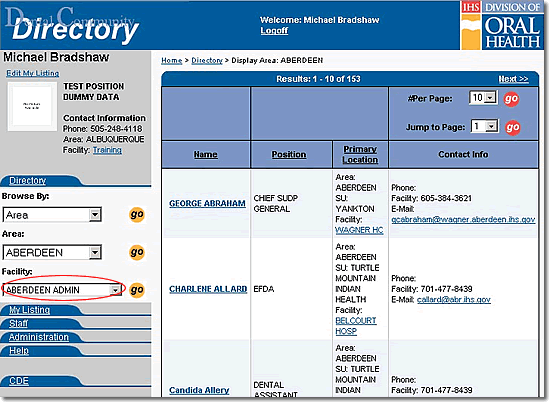
Task: Open the WAGNER HC facility link
Action: [359, 230]
